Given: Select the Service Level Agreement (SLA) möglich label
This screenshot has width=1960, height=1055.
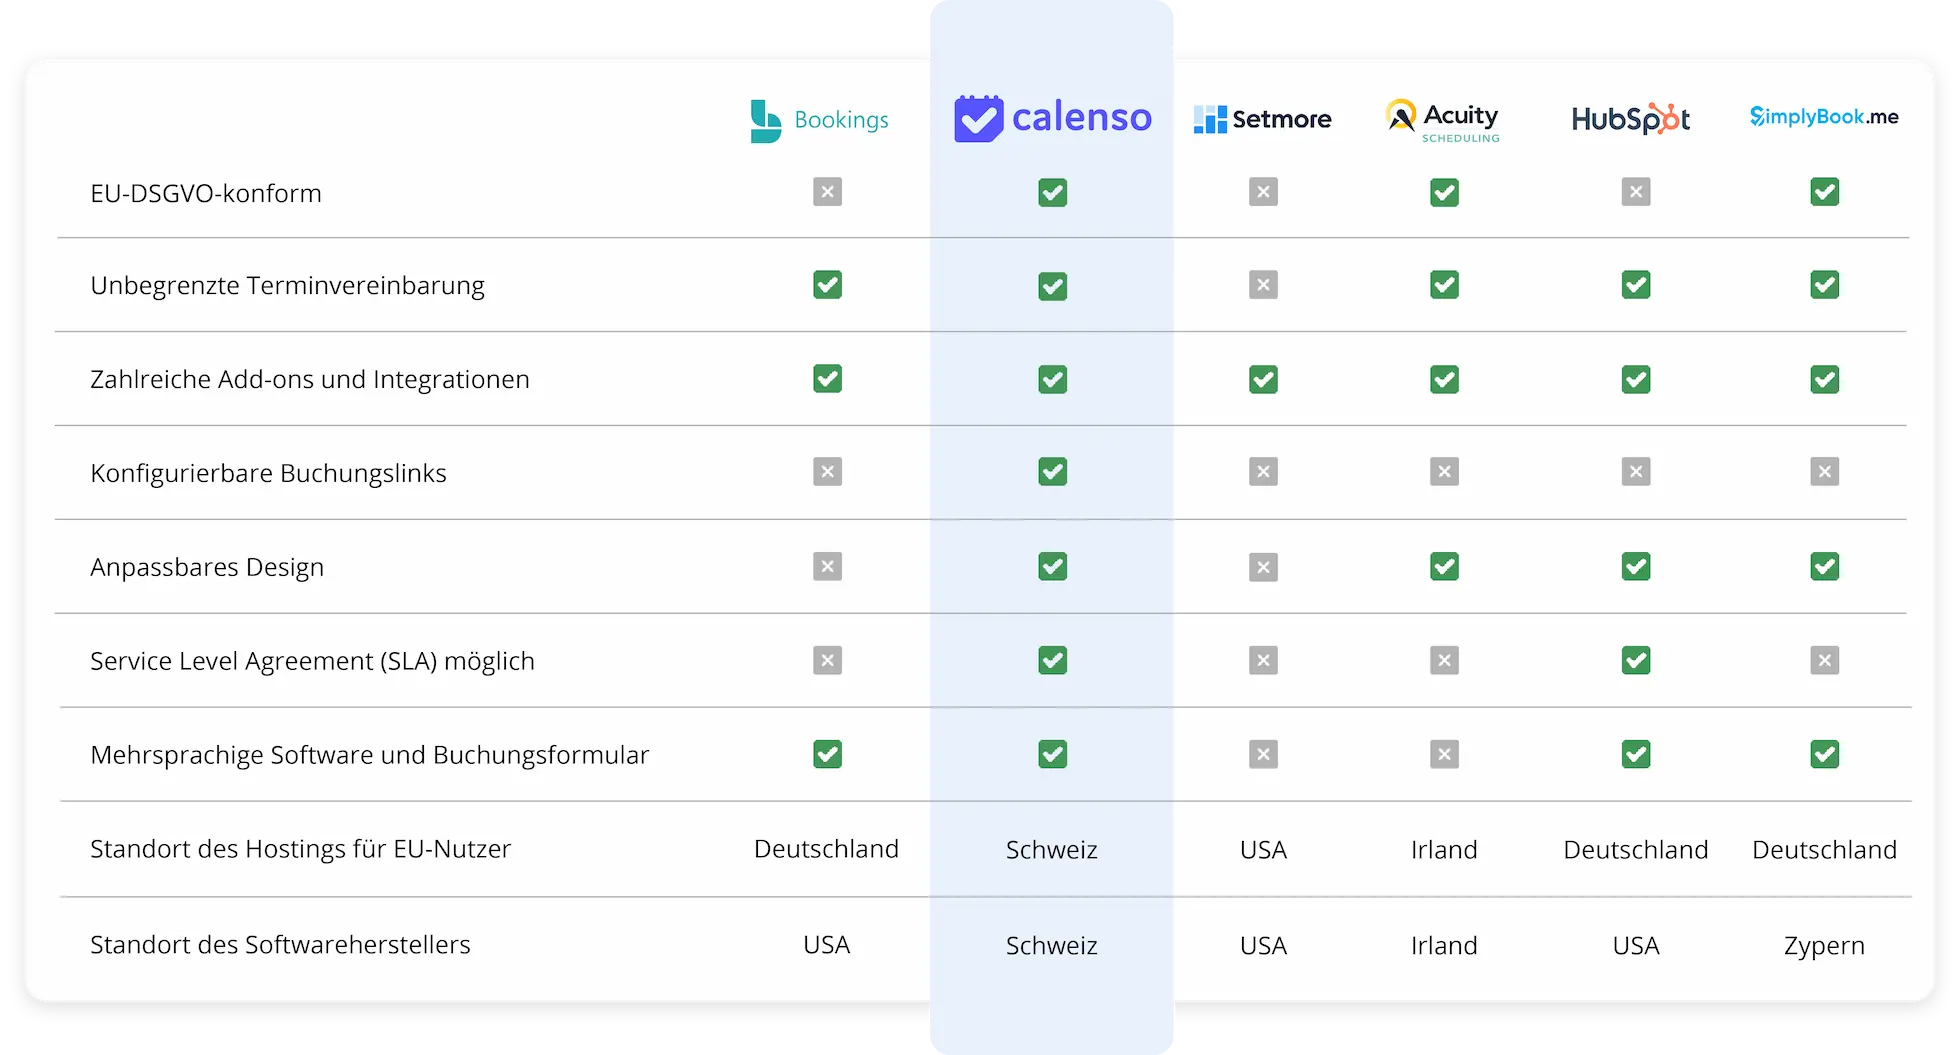Looking at the screenshot, I should [312, 661].
